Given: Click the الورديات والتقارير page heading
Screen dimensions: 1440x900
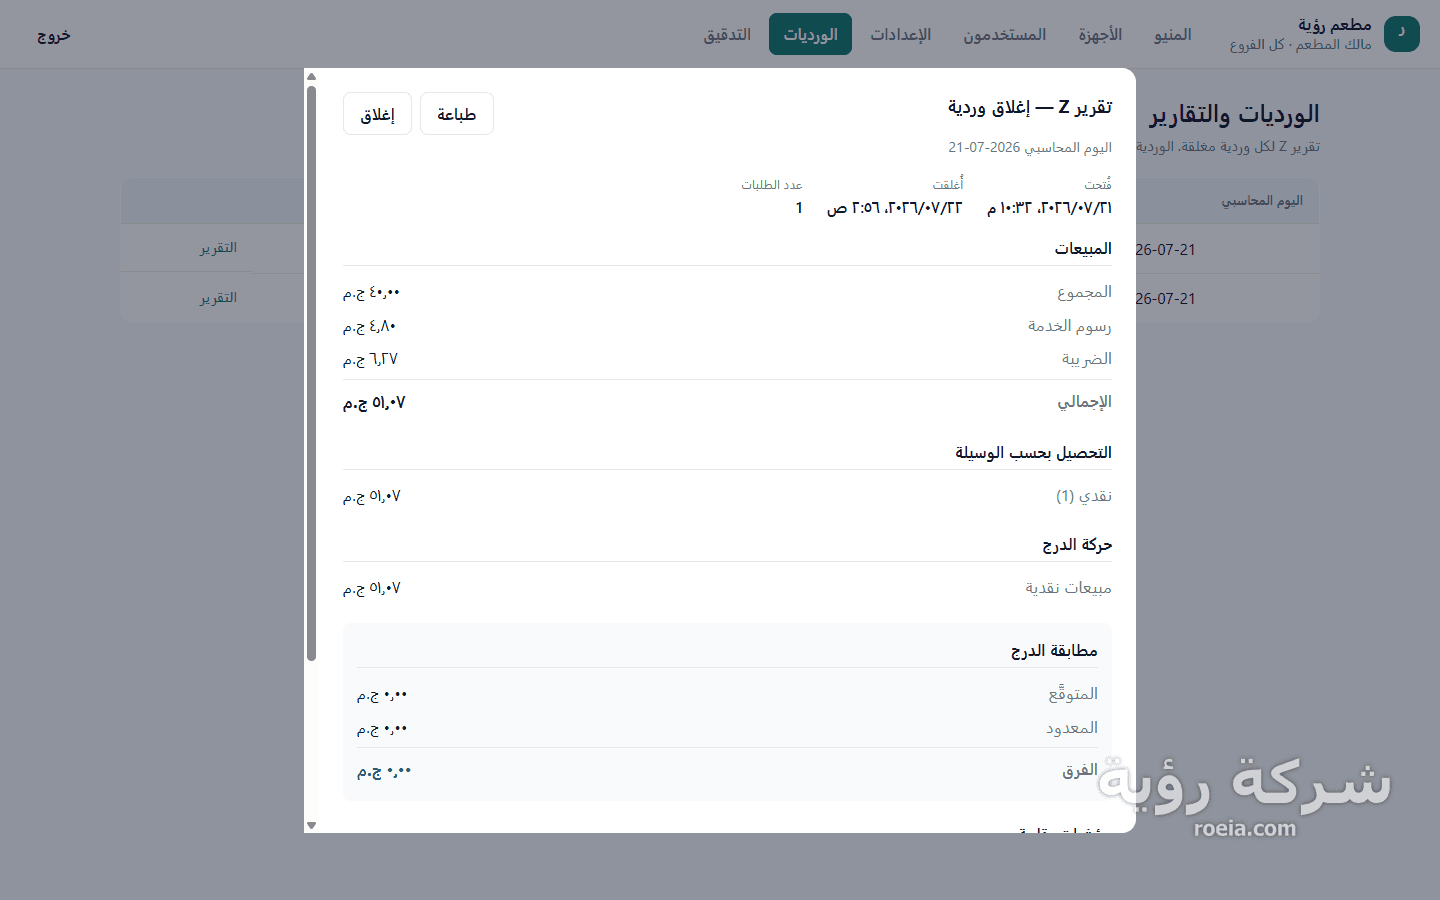Looking at the screenshot, I should [1234, 114].
